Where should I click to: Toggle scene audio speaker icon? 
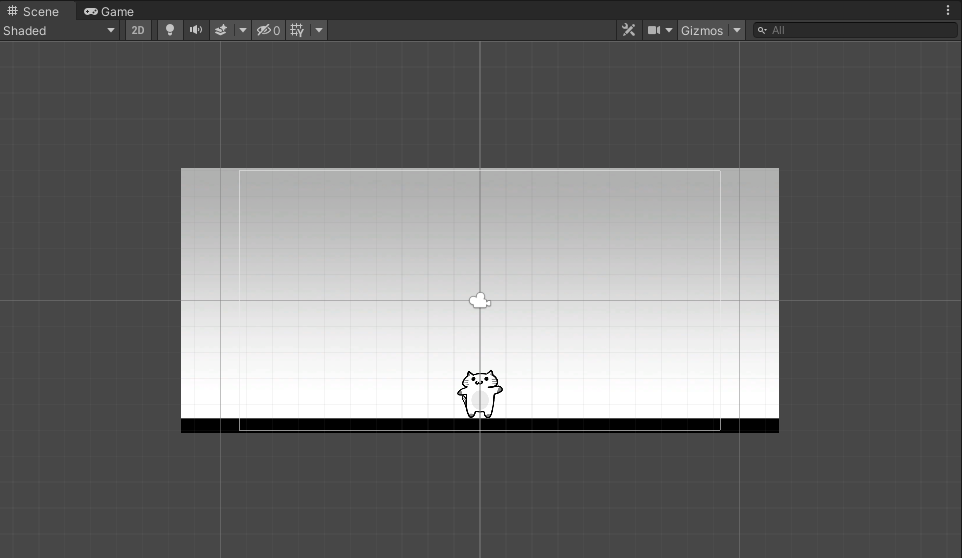[x=196, y=30]
